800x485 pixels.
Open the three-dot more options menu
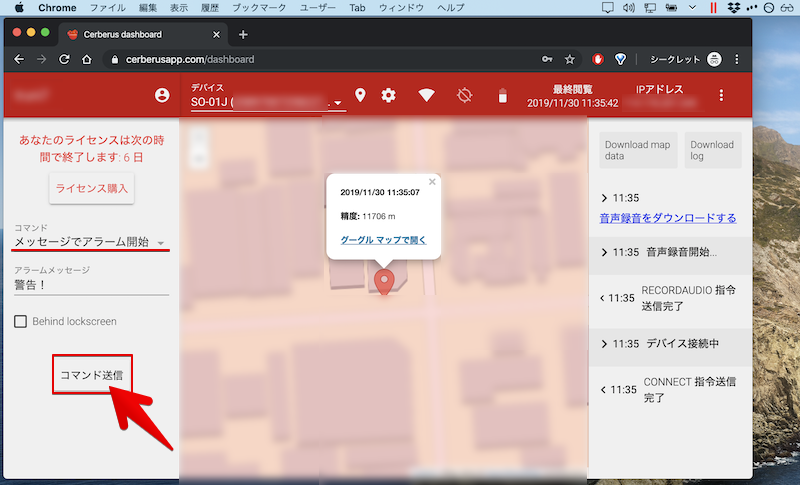pyautogui.click(x=721, y=96)
